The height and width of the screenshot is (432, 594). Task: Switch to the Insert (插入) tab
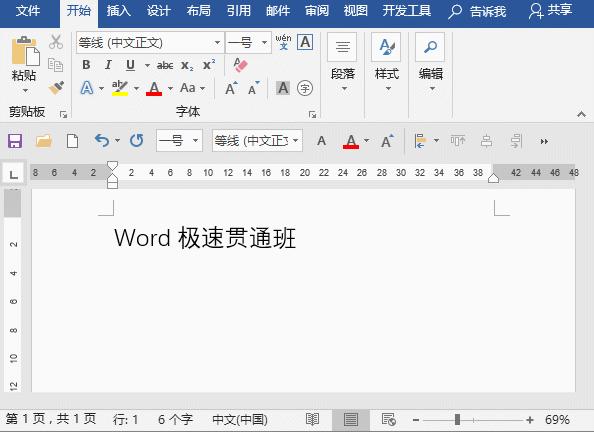(119, 11)
